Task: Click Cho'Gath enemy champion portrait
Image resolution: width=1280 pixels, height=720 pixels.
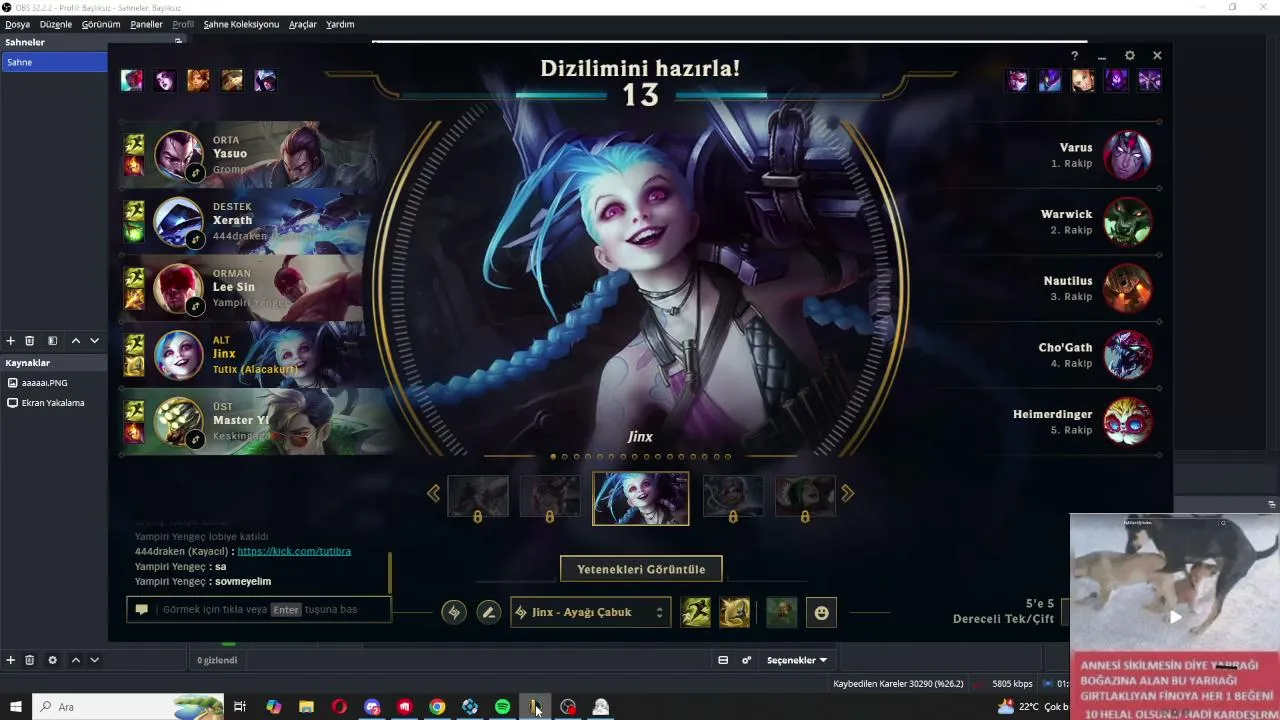Action: (1128, 355)
